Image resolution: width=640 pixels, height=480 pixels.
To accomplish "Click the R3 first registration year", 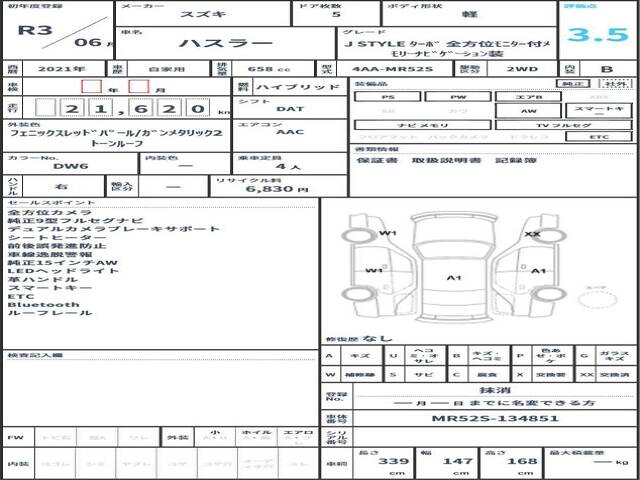I will 38,30.
